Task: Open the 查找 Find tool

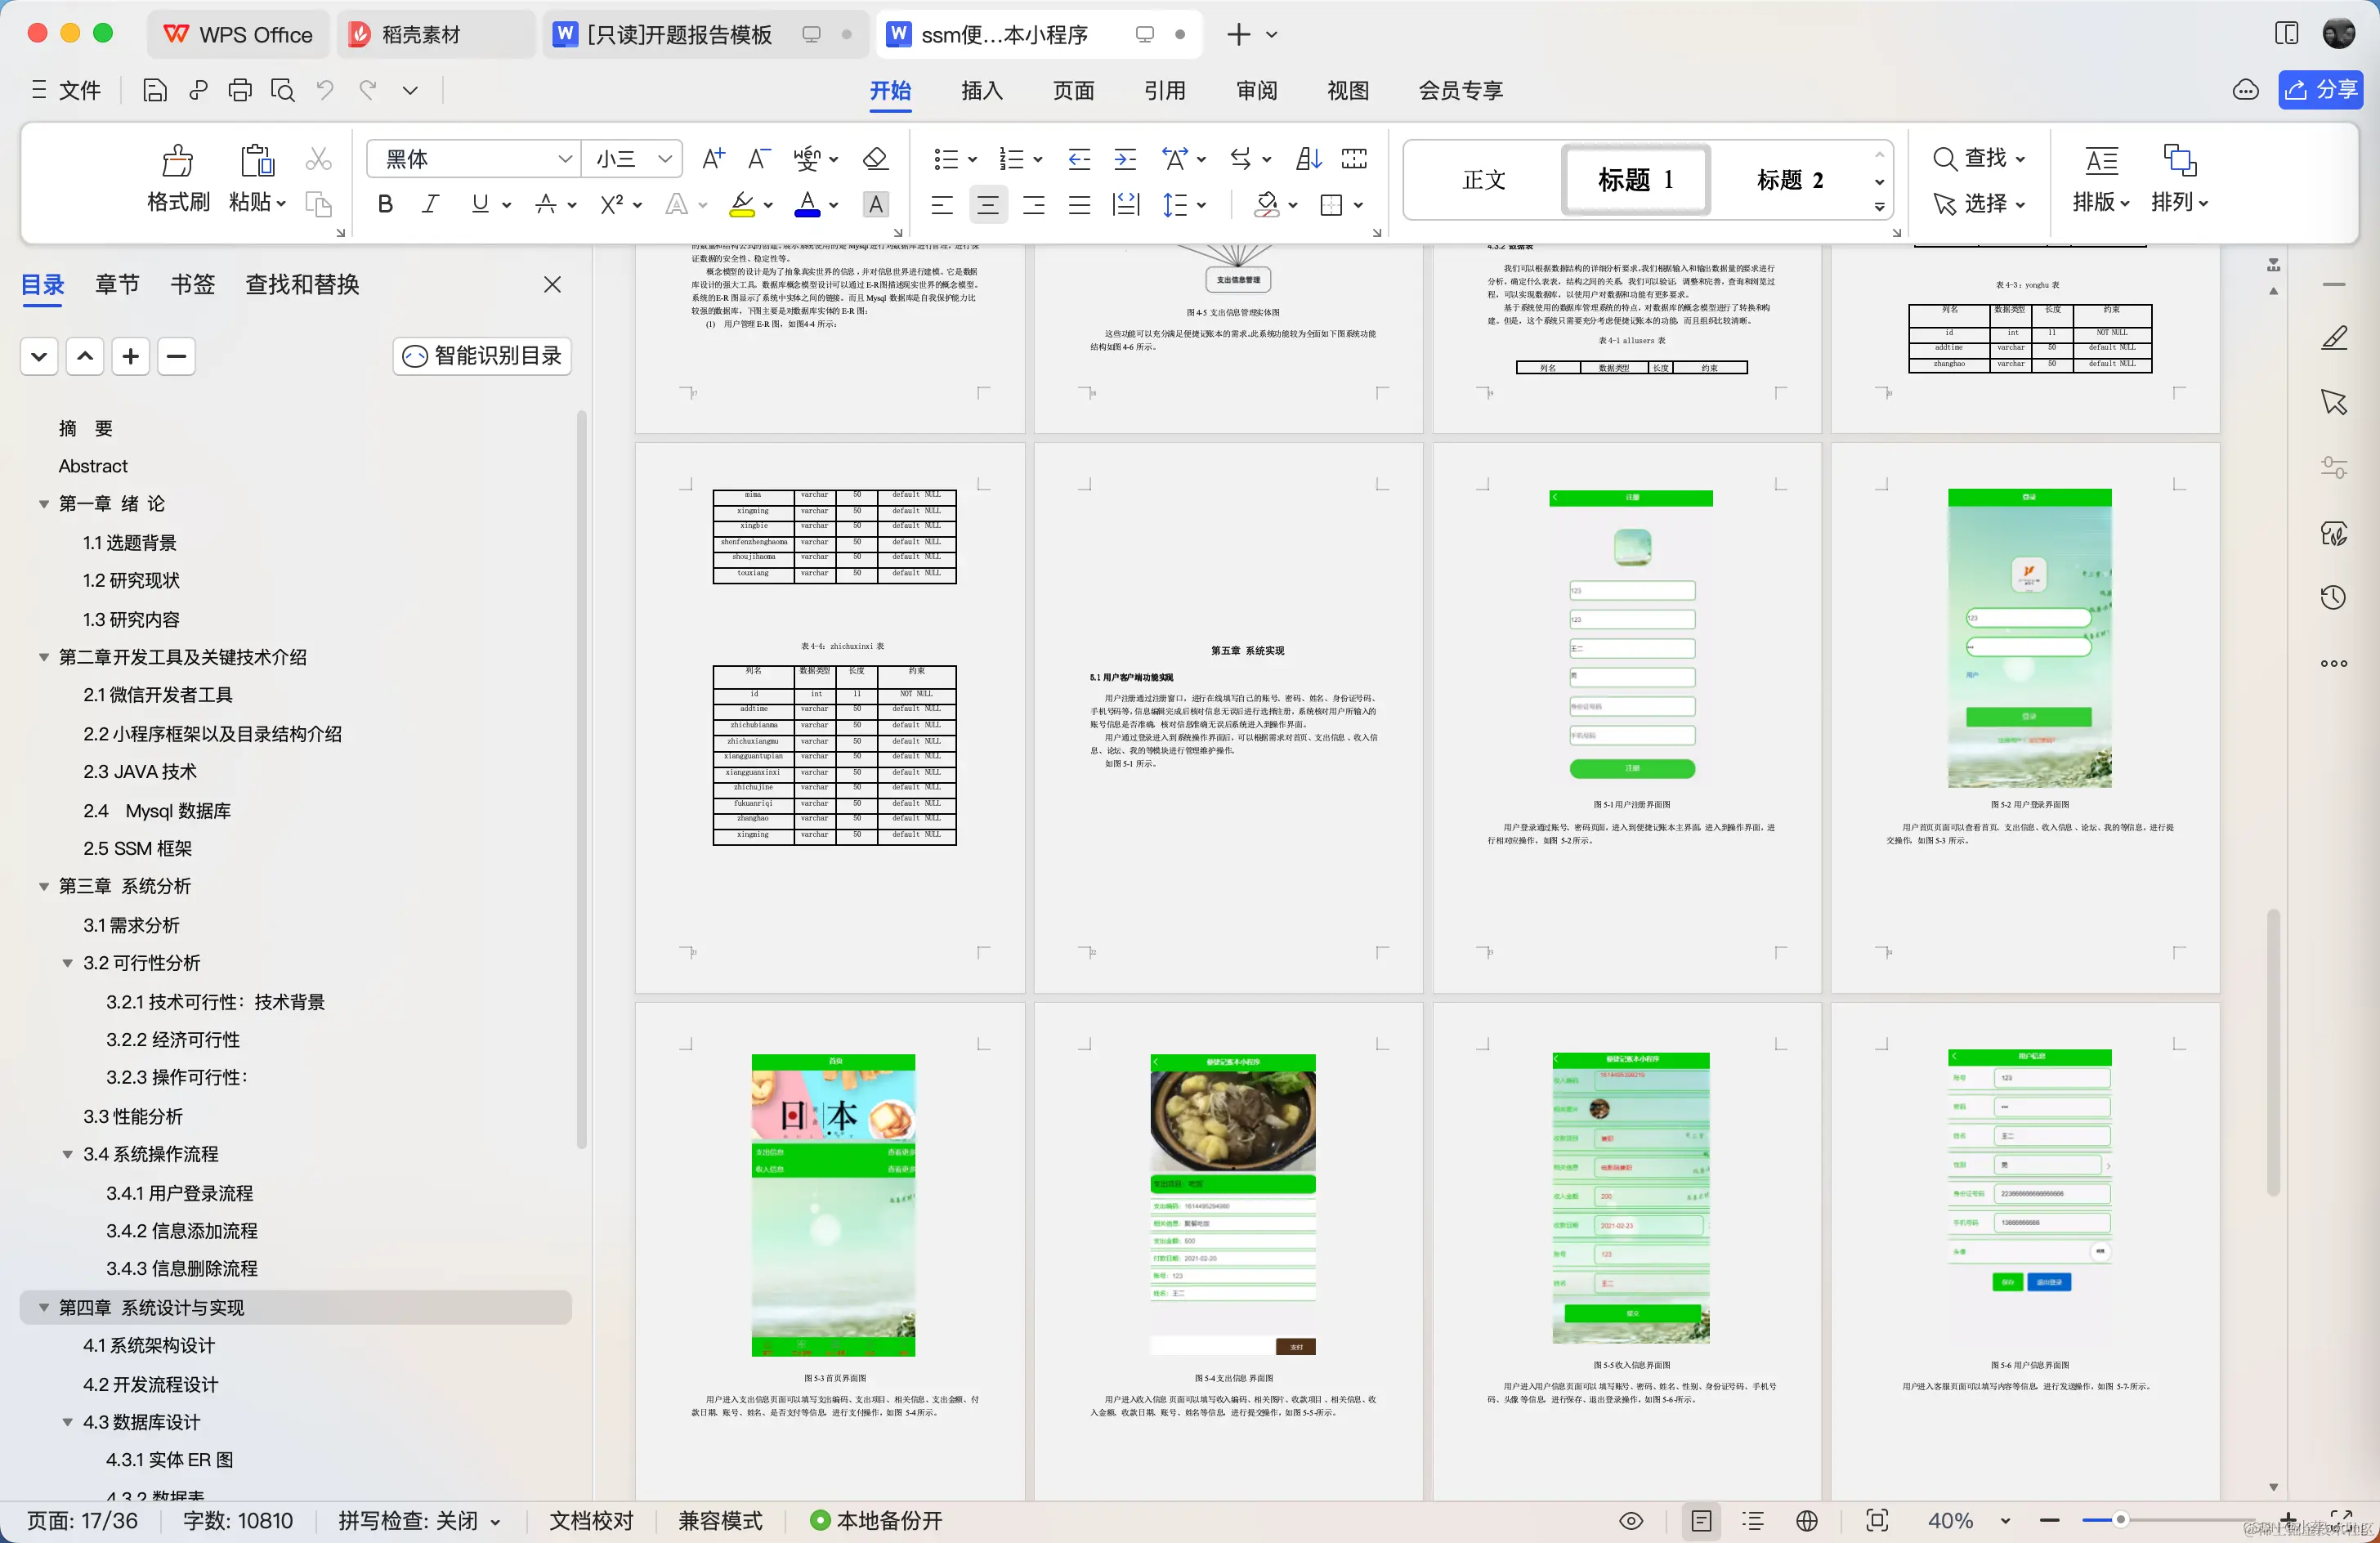Action: (1980, 158)
